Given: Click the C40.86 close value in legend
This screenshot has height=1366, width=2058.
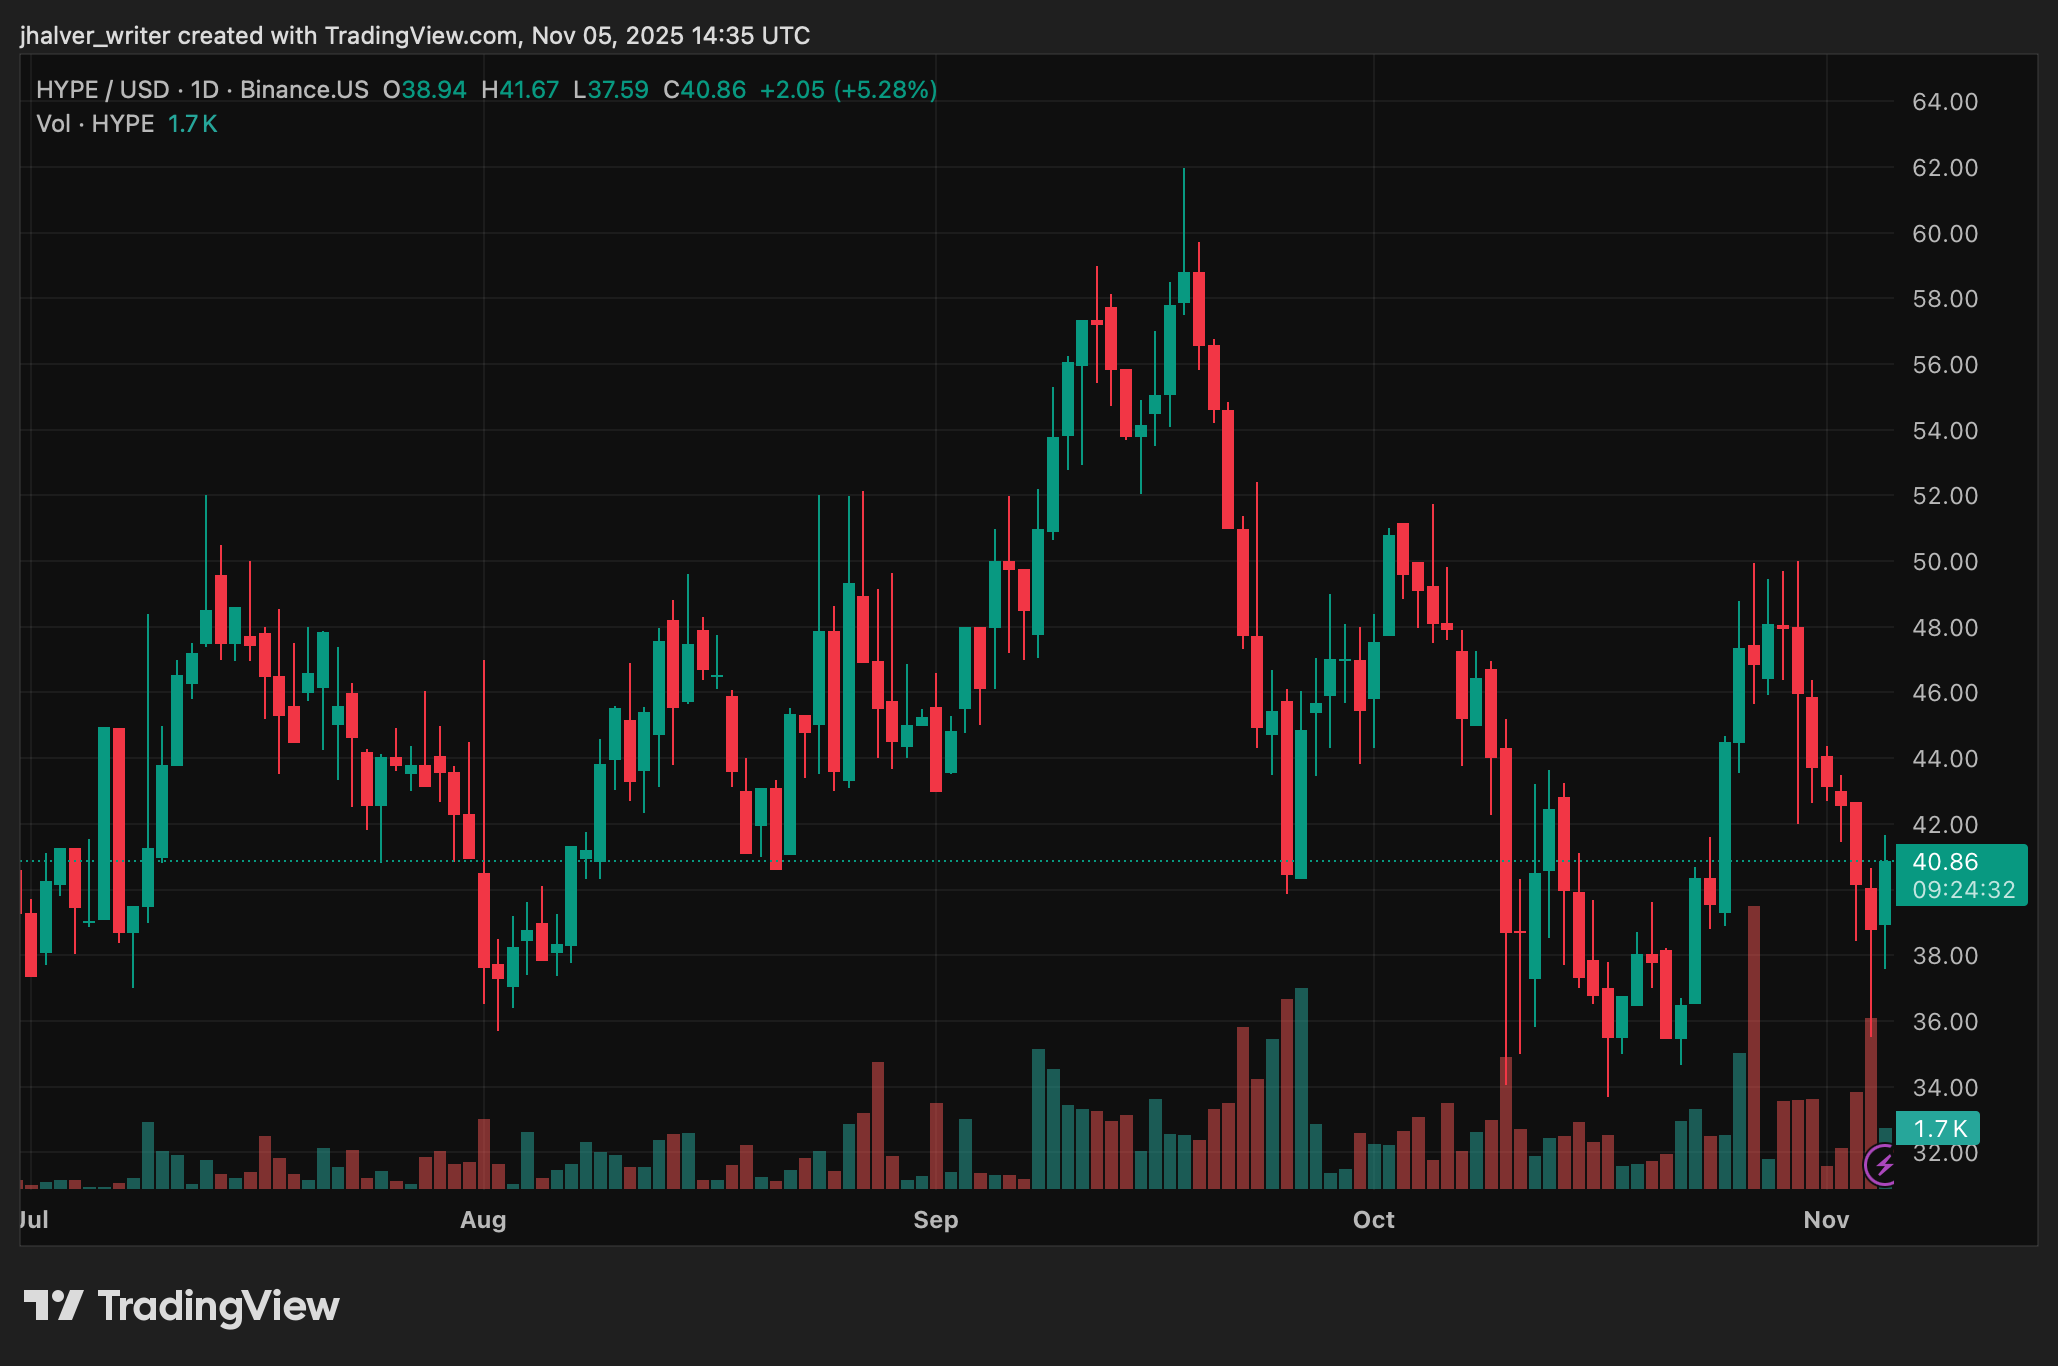Looking at the screenshot, I should coord(704,90).
